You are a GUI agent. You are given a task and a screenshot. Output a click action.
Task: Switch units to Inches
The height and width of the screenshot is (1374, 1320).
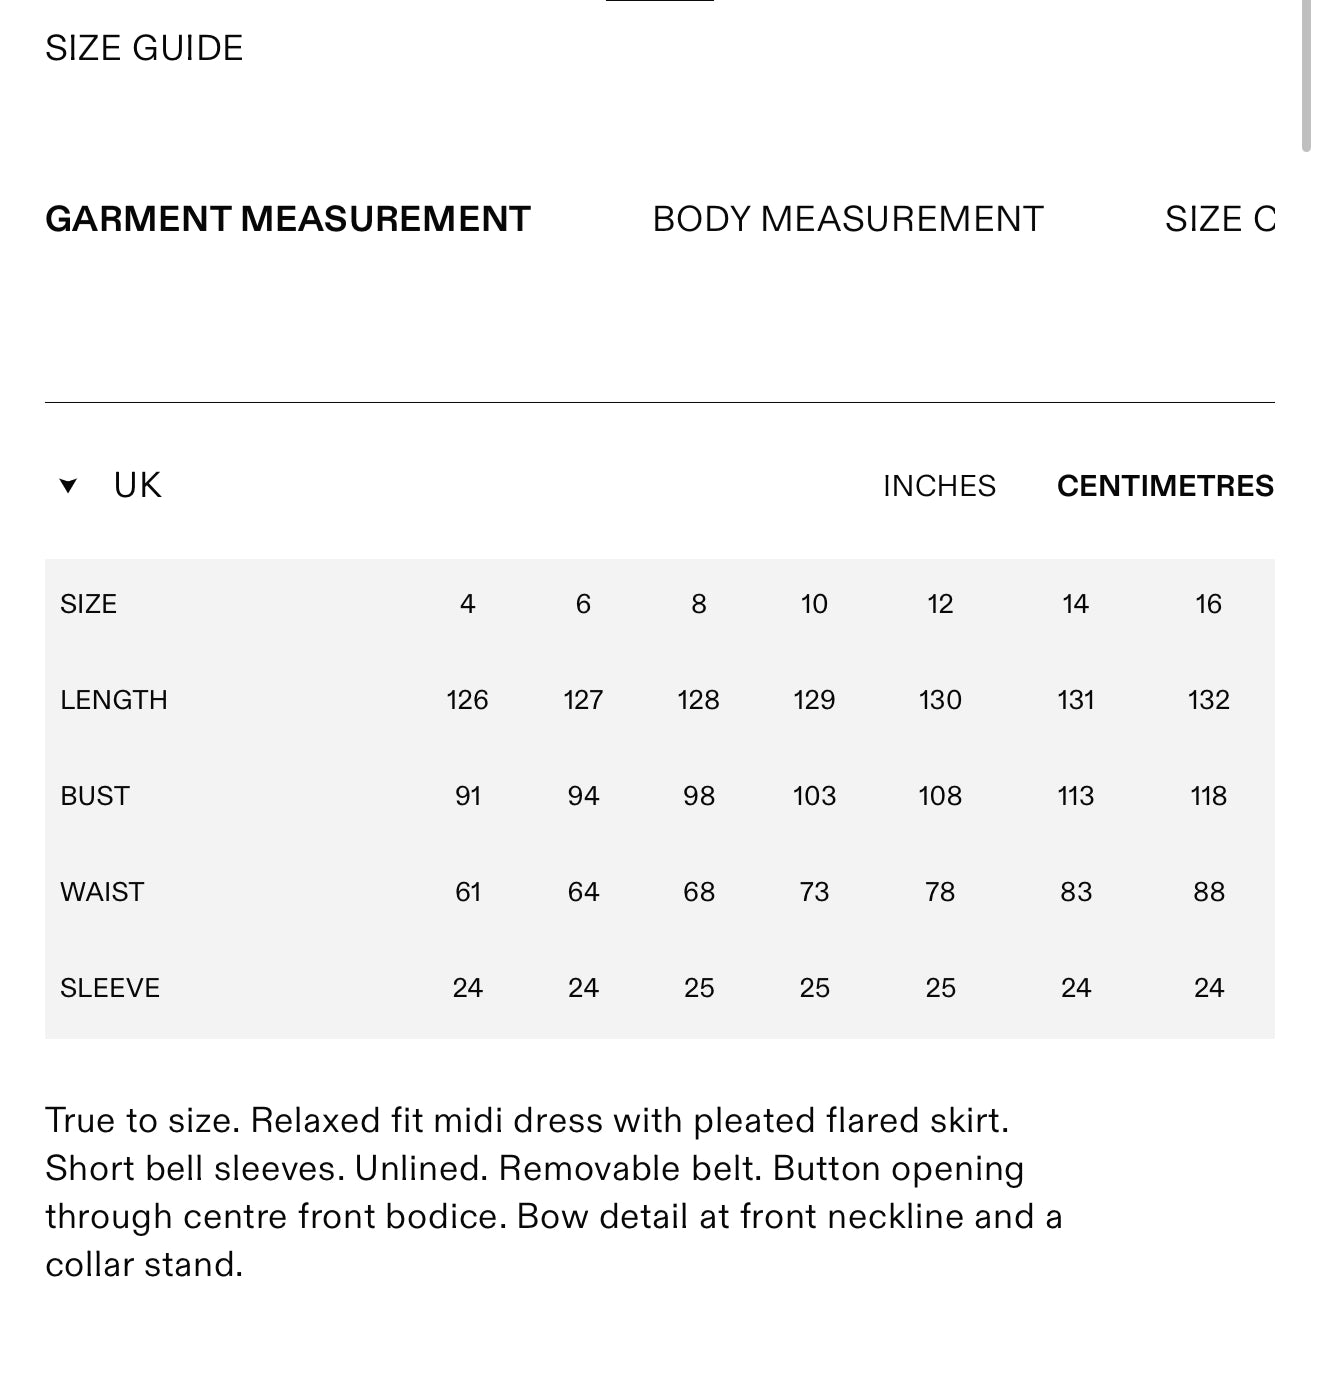[x=939, y=486]
